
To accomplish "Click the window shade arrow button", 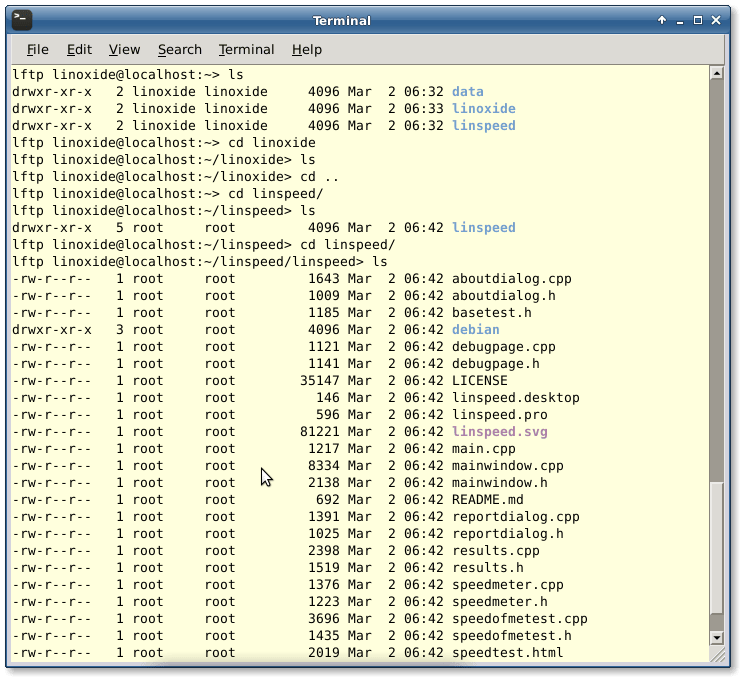I will click(x=662, y=20).
